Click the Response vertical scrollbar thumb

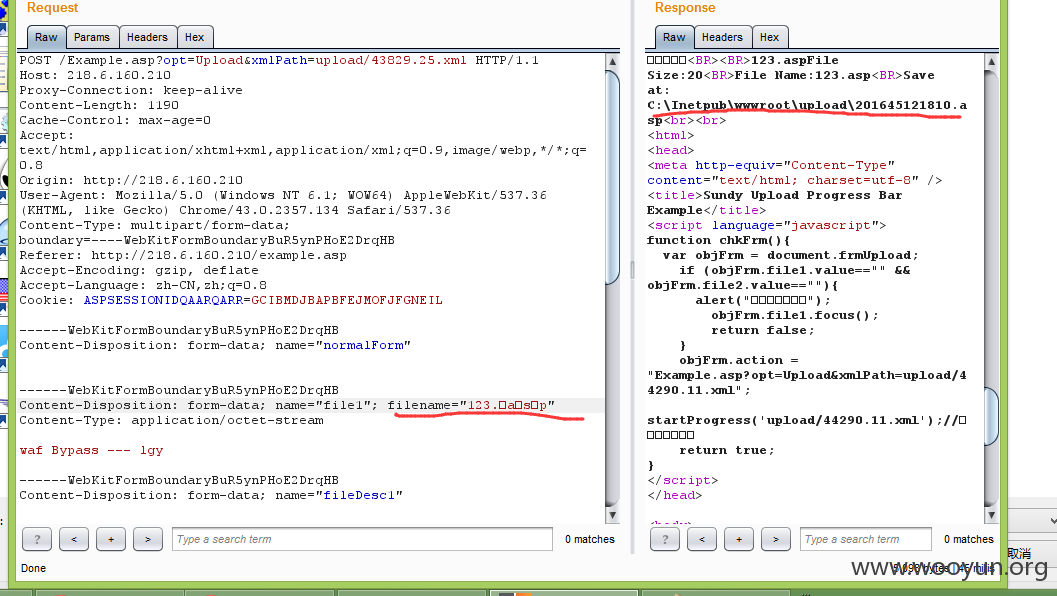click(x=991, y=416)
